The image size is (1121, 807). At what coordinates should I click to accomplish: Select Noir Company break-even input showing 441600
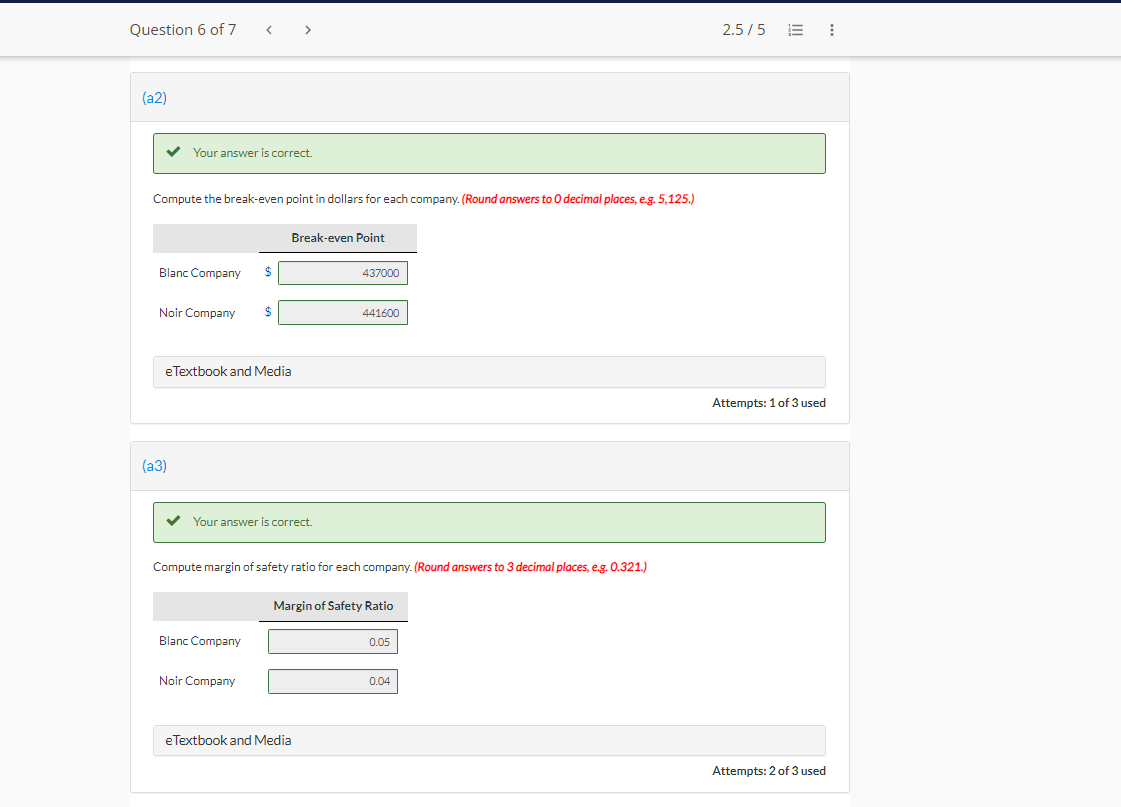point(342,312)
